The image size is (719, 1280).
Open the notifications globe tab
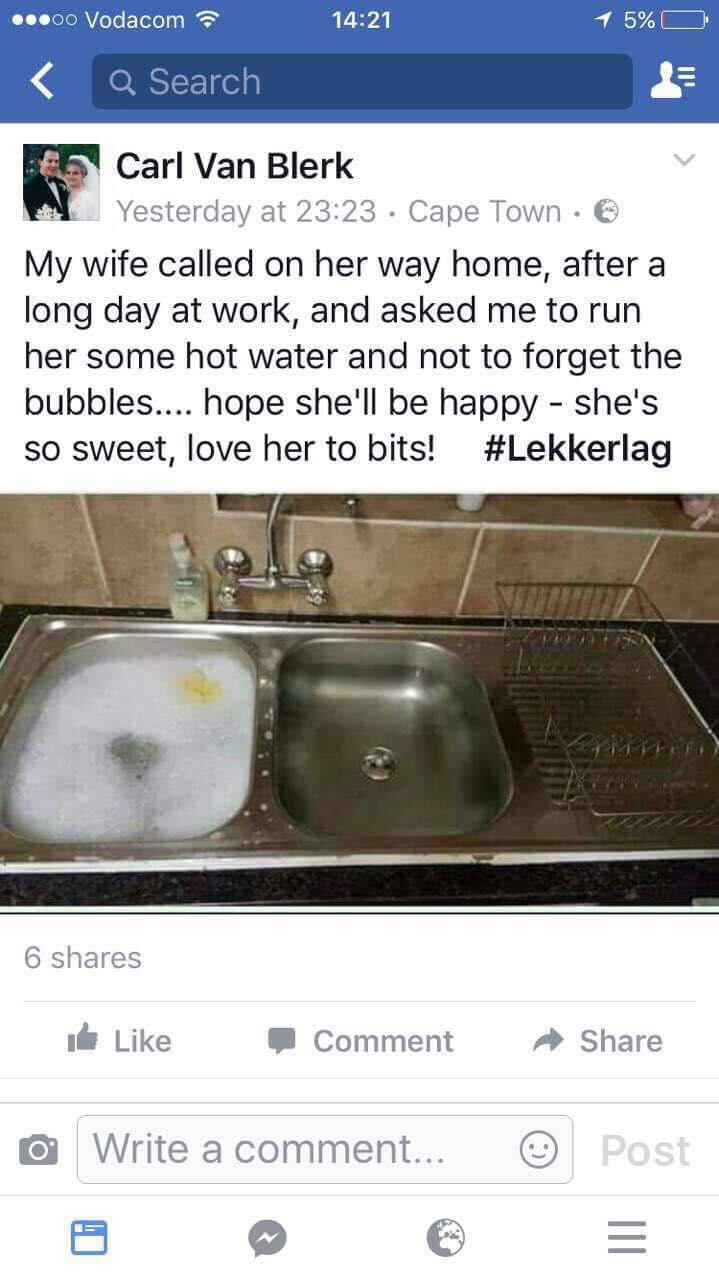coord(446,1239)
